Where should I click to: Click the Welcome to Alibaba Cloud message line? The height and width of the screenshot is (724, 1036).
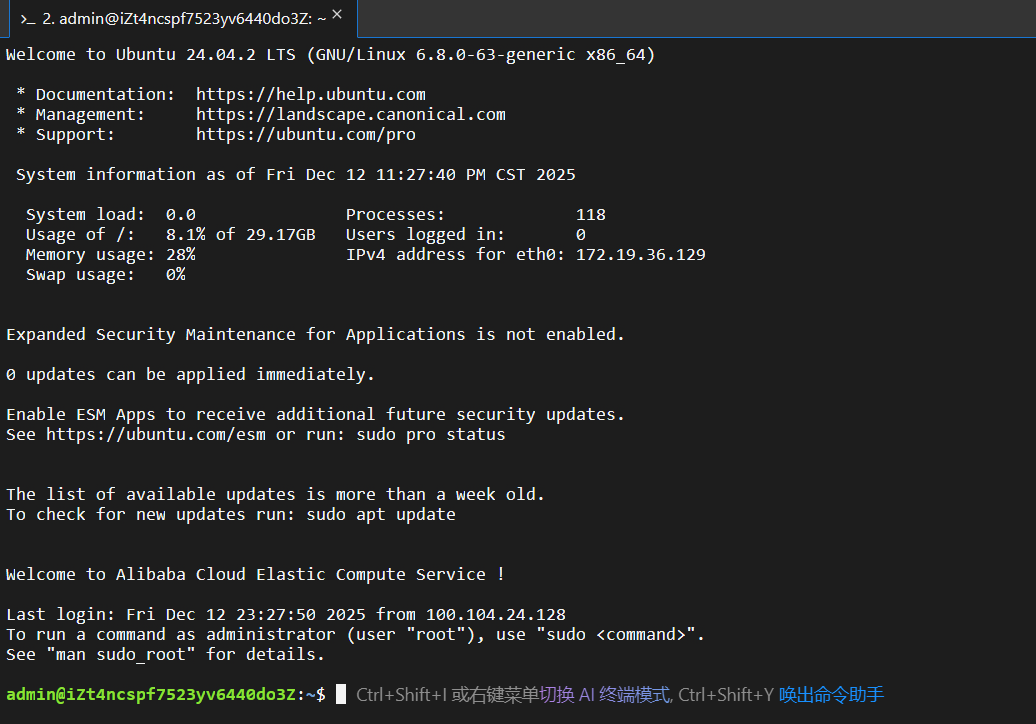pyautogui.click(x=255, y=574)
